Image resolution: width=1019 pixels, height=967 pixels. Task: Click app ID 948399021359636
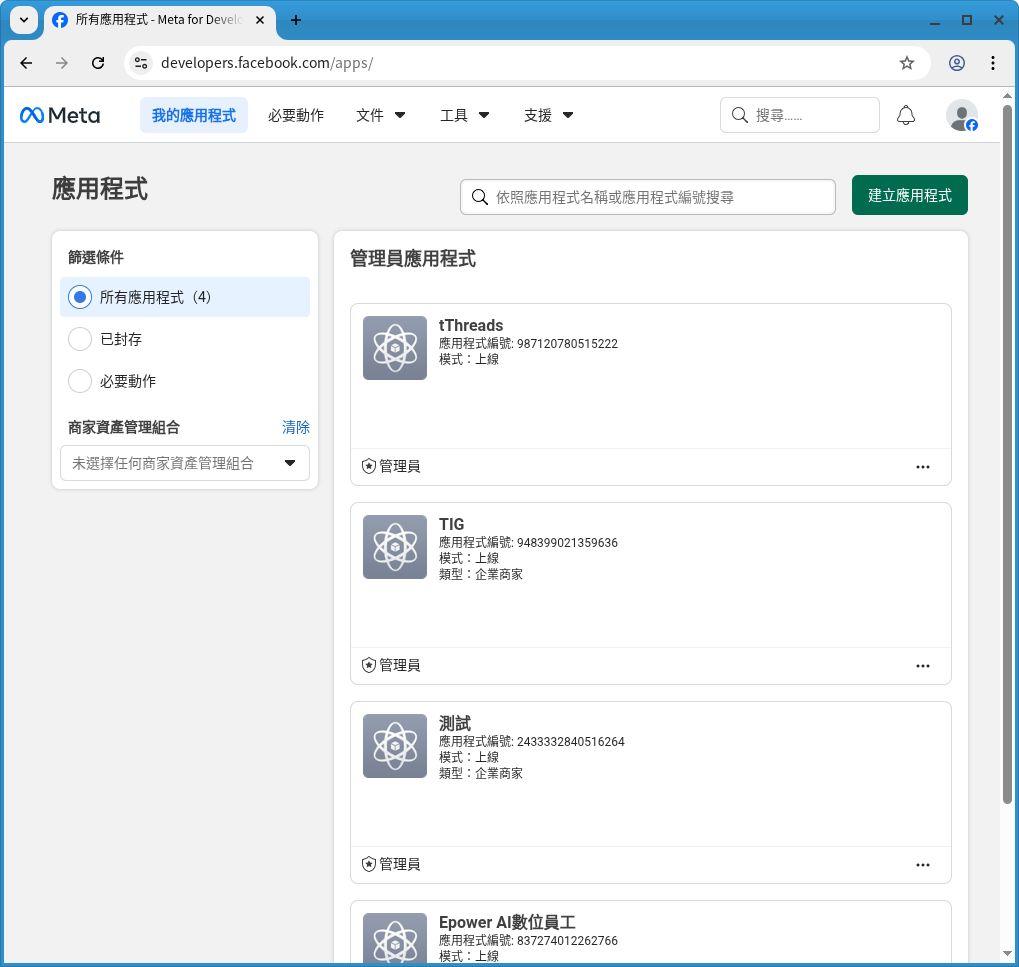click(567, 542)
